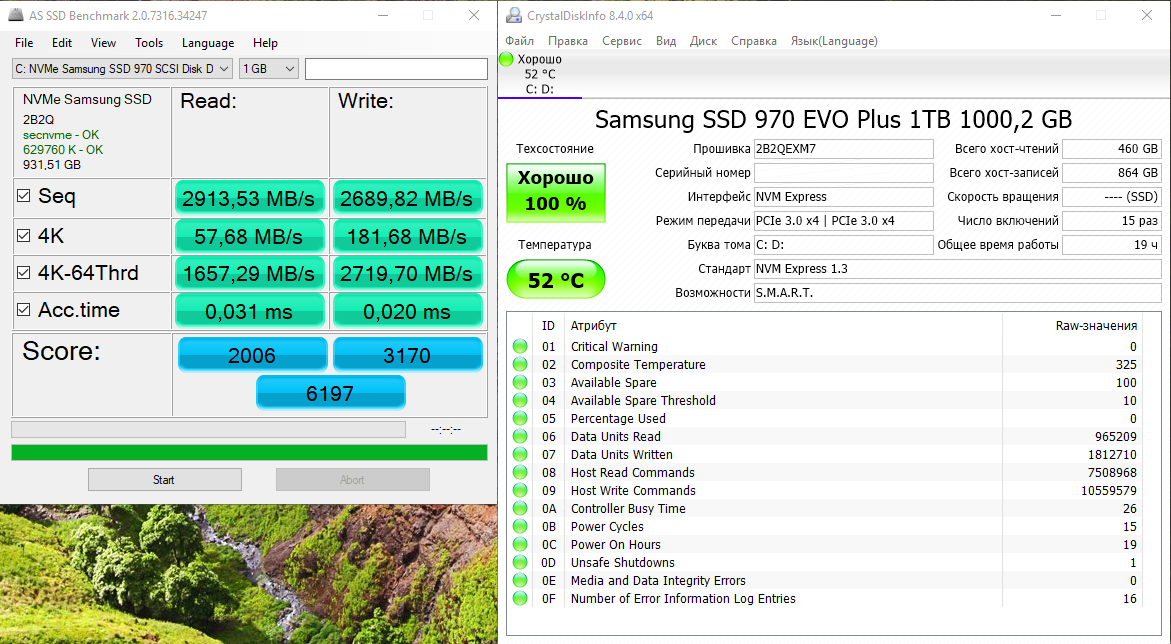Open Справка menu in CrystalDiskInfo
Image resolution: width=1171 pixels, height=644 pixels.
tap(754, 41)
